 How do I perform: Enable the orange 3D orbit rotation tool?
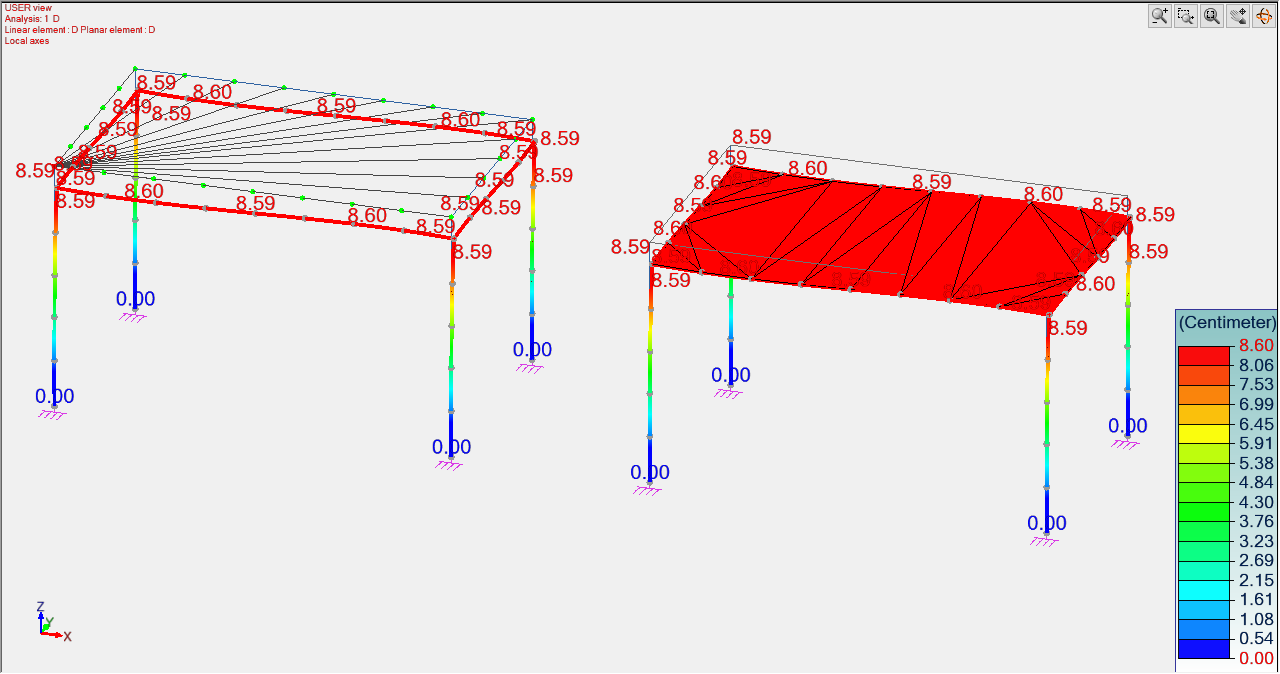coord(1264,15)
